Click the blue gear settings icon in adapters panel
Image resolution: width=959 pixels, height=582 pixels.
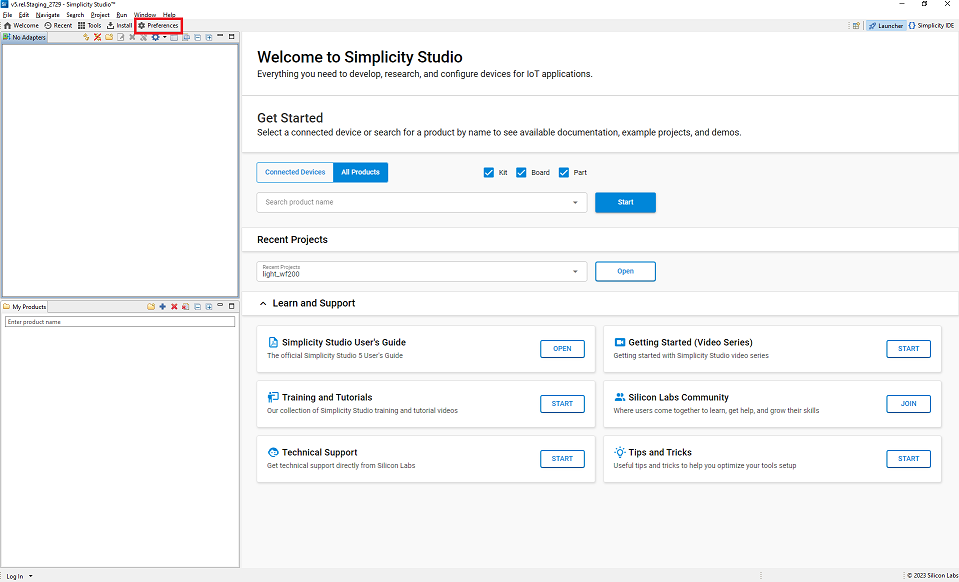point(155,37)
